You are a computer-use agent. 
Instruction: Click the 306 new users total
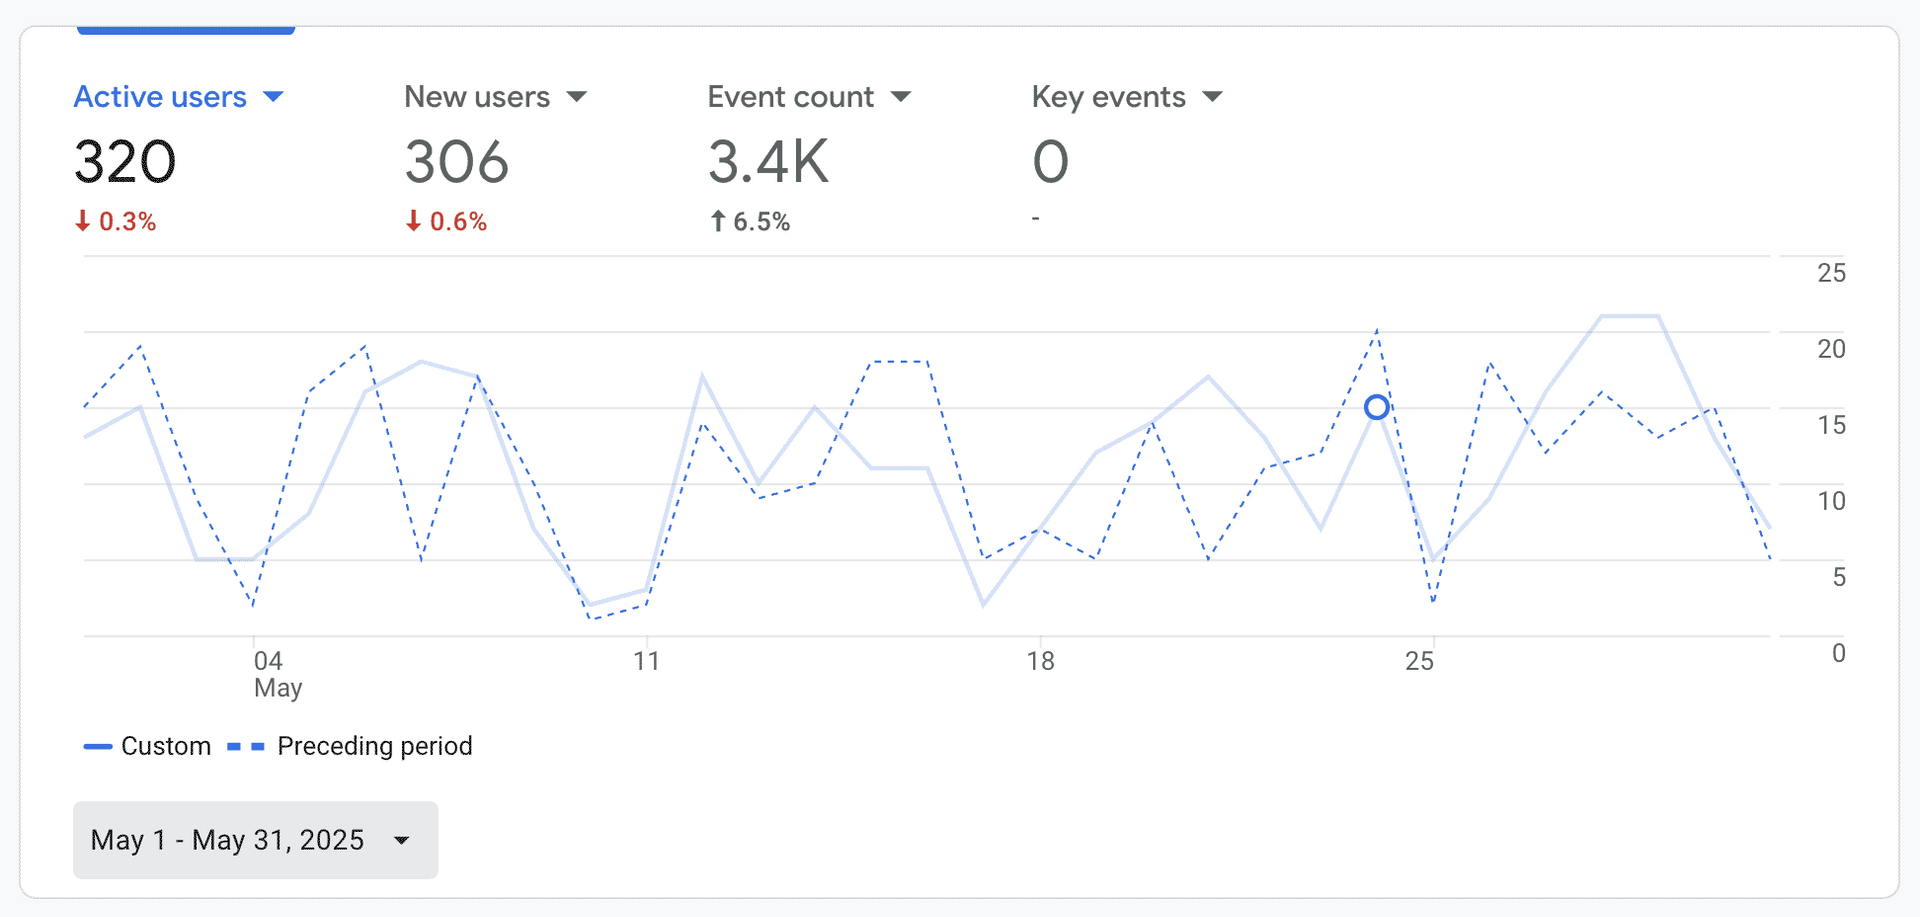(x=457, y=162)
